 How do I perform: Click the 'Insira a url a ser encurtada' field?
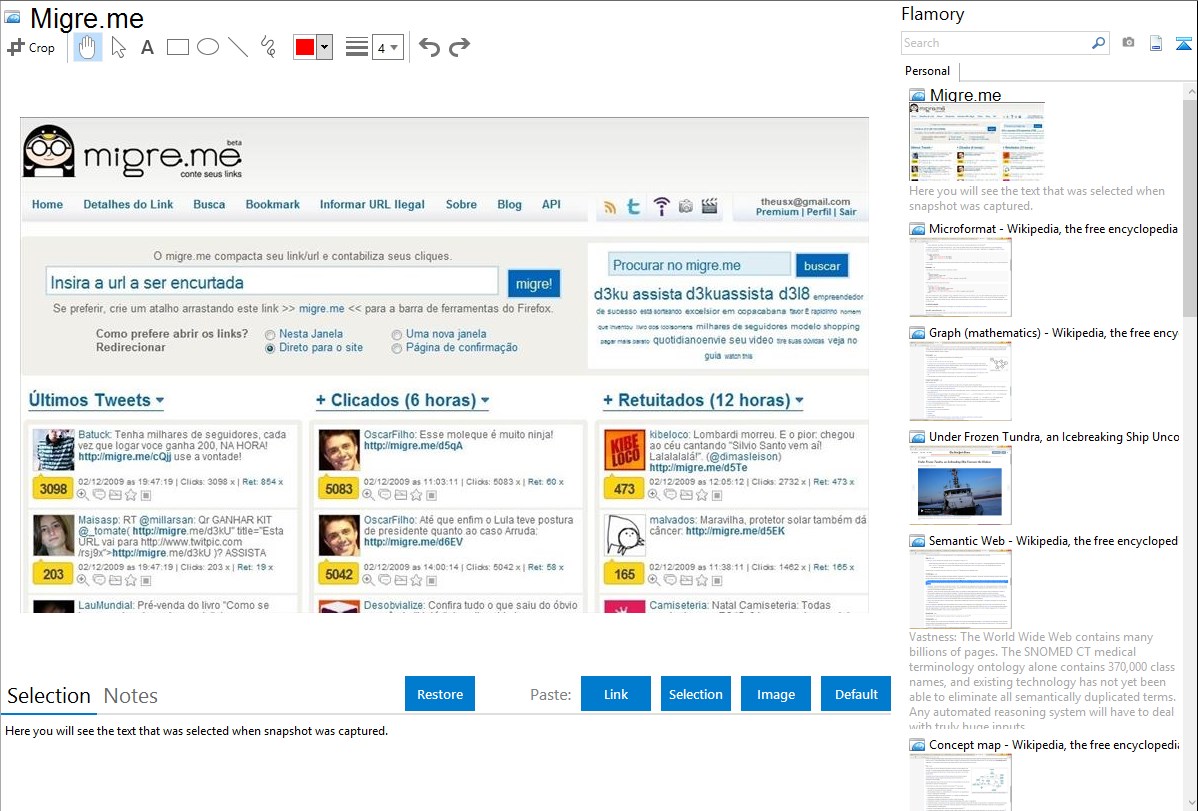[x=272, y=282]
